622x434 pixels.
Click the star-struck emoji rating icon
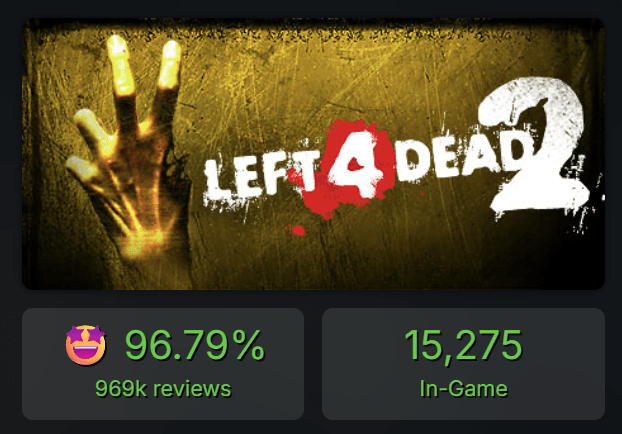[x=86, y=345]
